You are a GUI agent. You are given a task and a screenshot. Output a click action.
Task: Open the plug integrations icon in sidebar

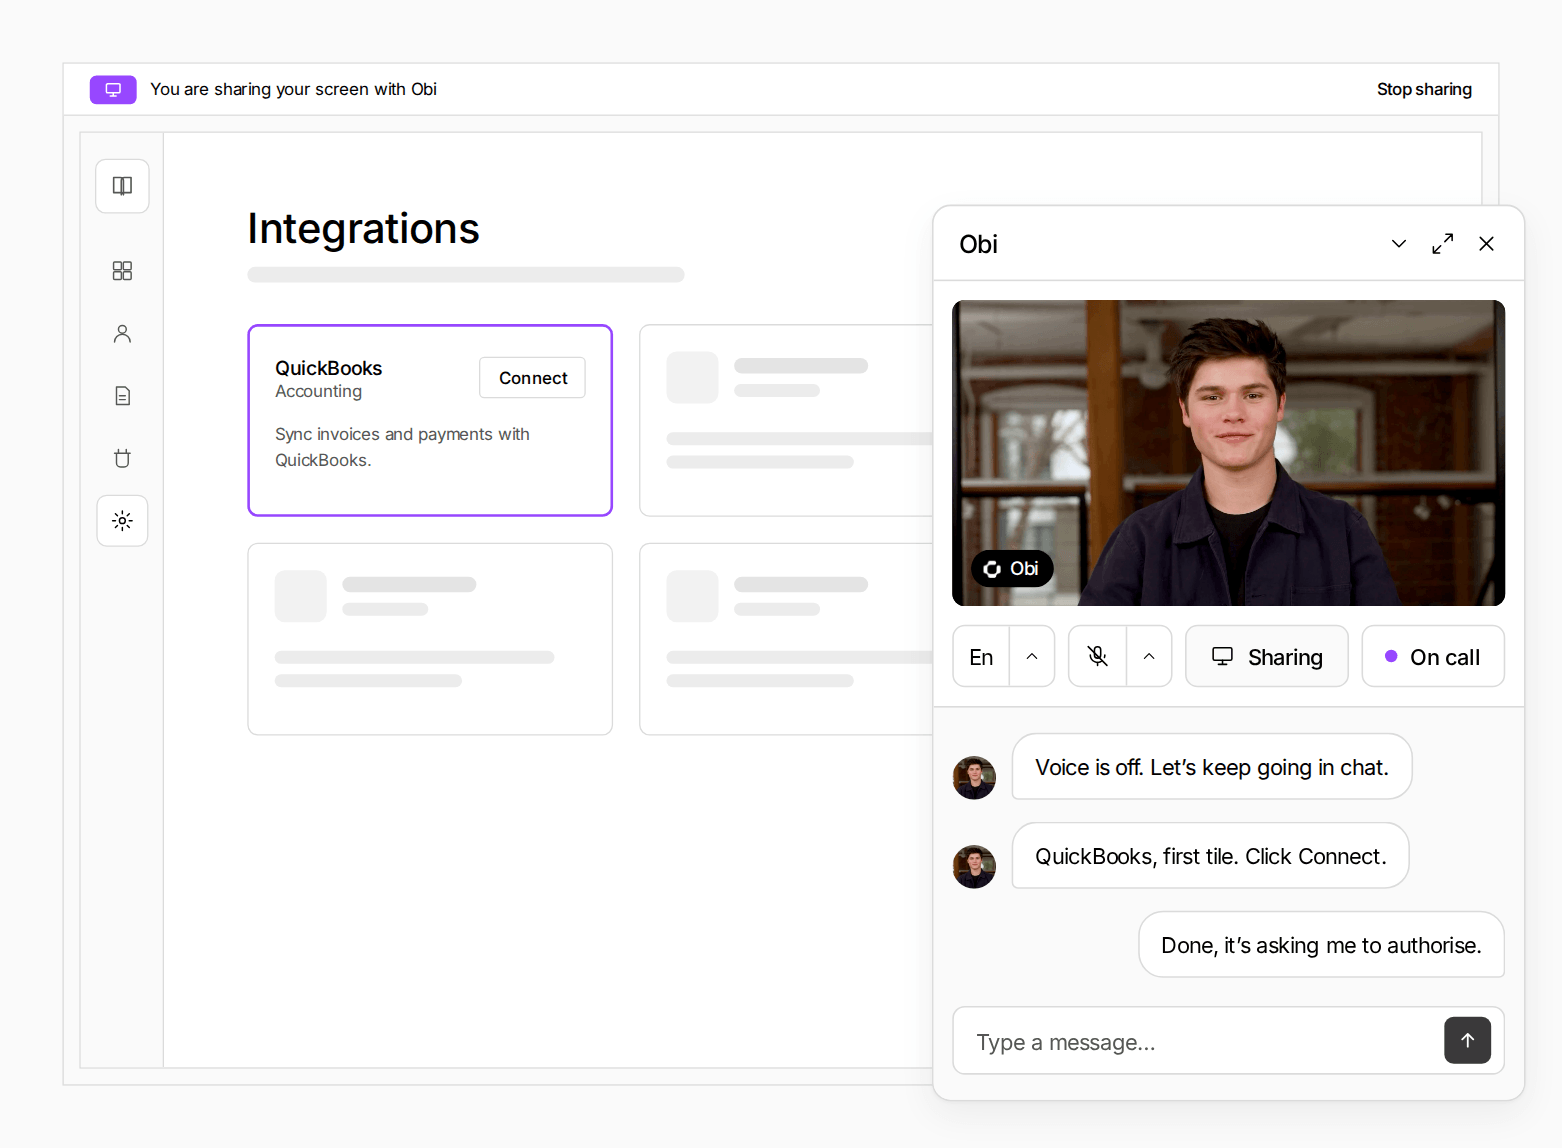pos(122,458)
